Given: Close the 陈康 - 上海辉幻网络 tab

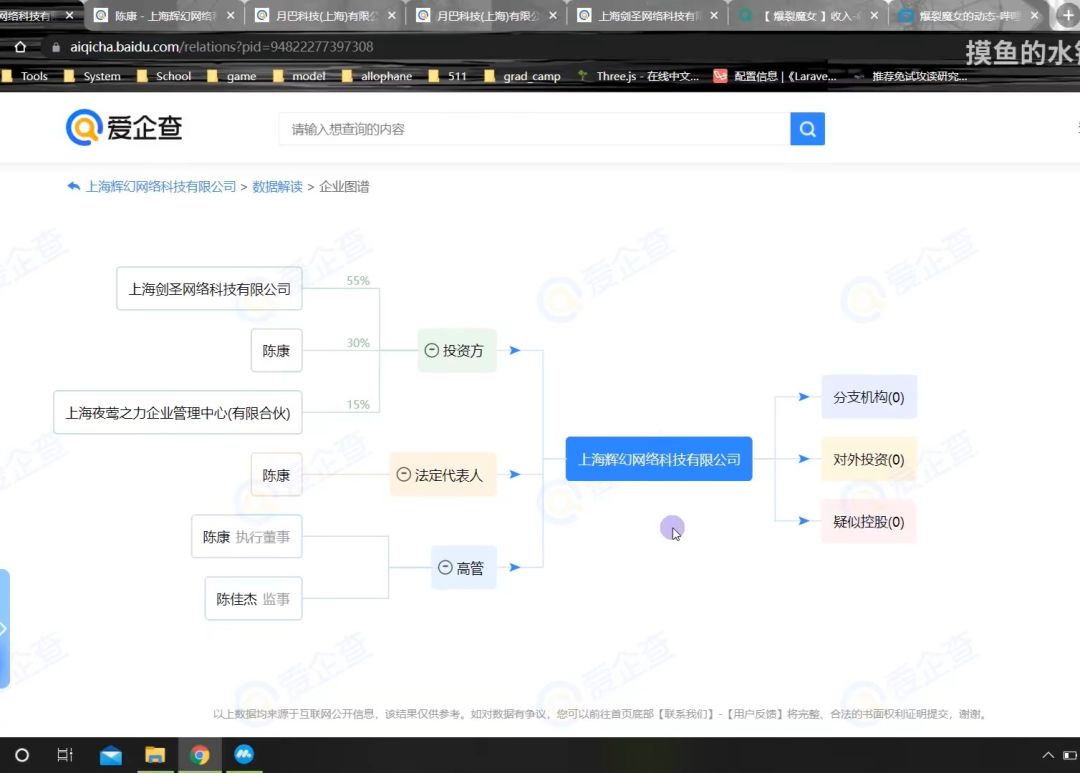Looking at the screenshot, I should click(x=231, y=15).
